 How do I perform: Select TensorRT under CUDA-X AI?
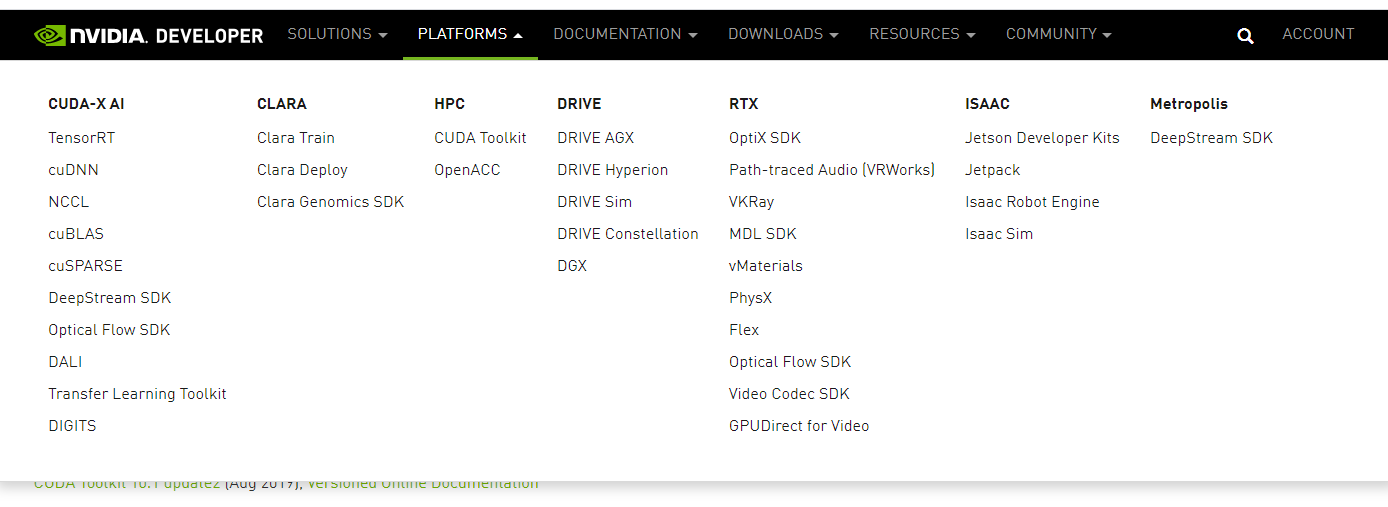[x=82, y=138]
